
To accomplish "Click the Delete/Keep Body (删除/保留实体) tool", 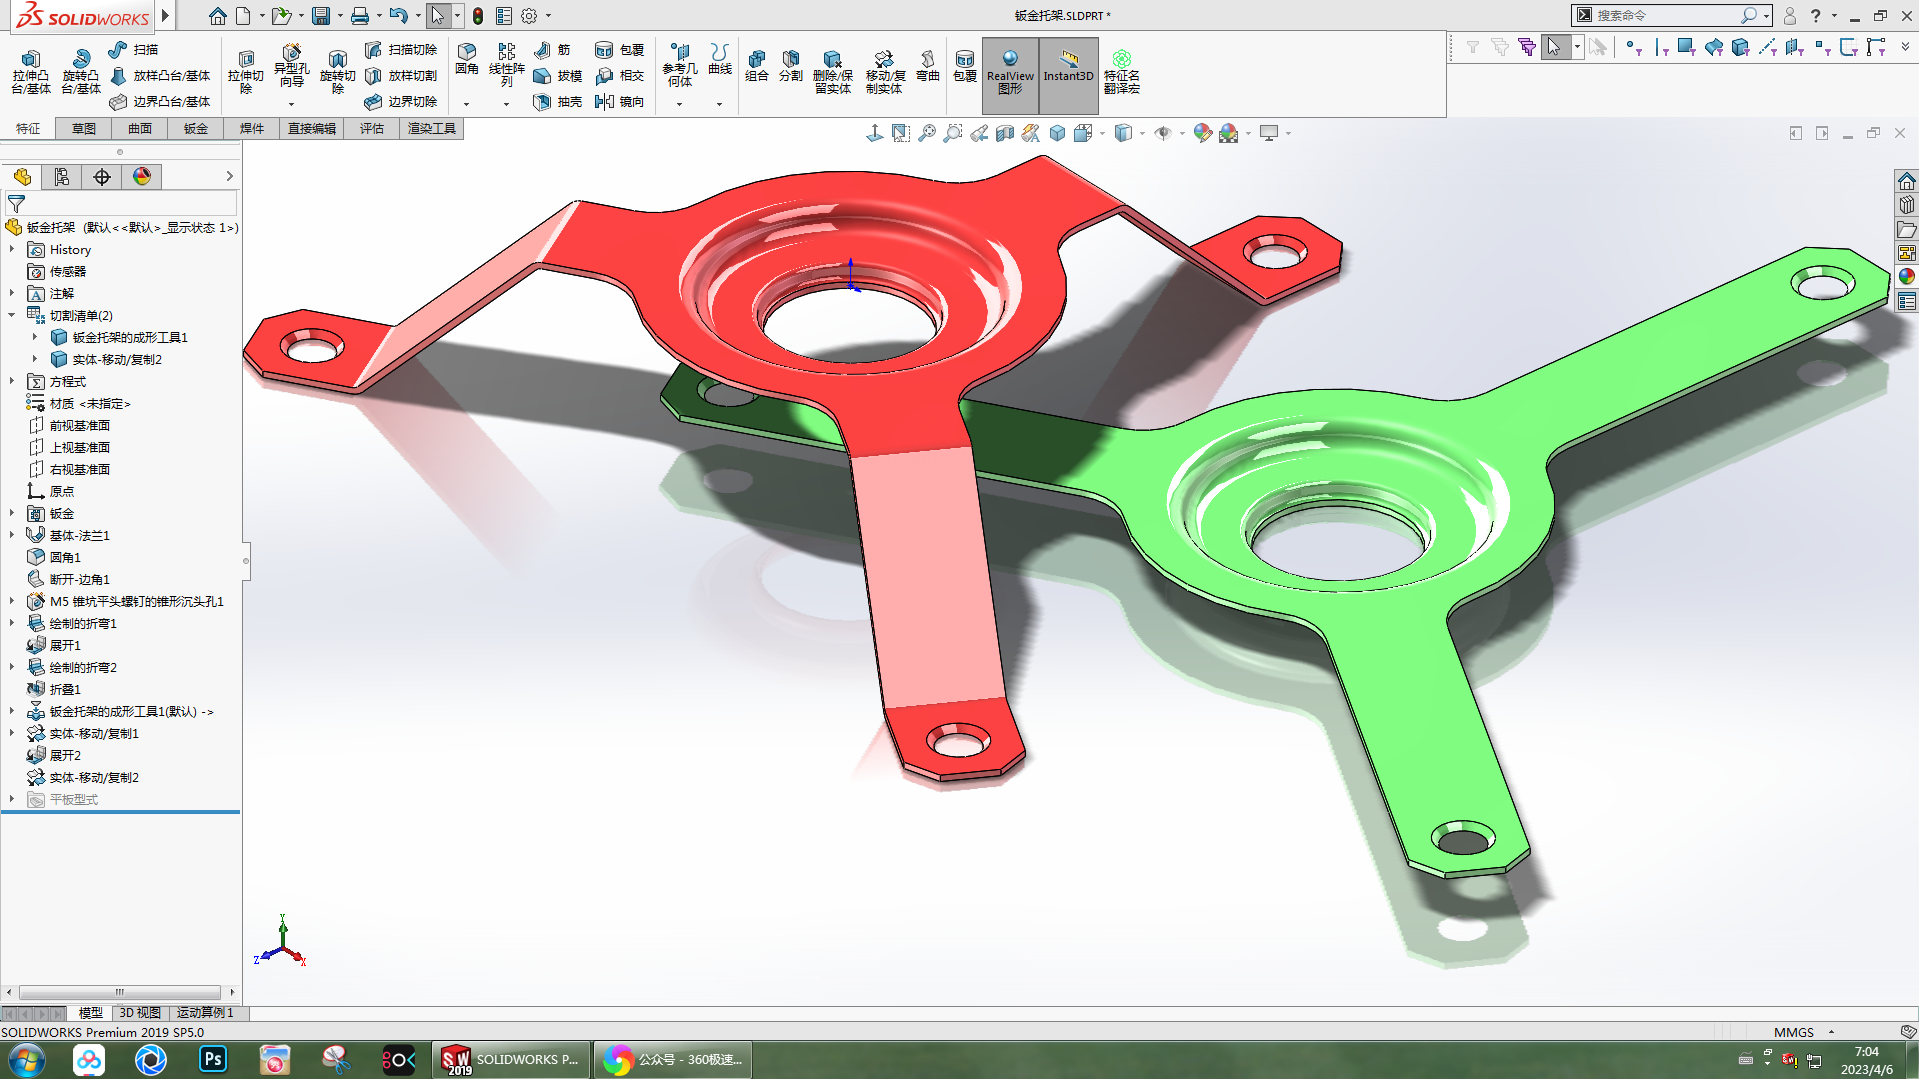I will click(832, 71).
